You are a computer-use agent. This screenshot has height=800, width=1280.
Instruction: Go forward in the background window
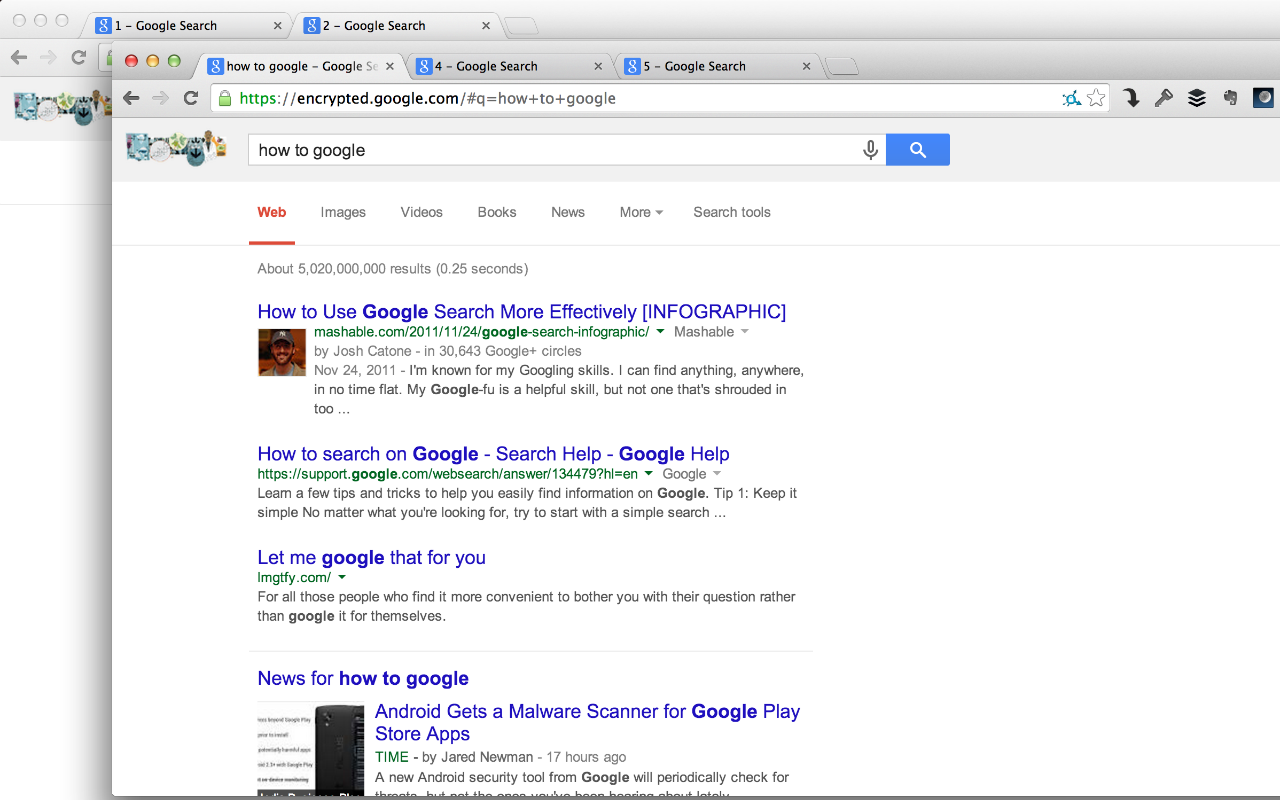48,57
